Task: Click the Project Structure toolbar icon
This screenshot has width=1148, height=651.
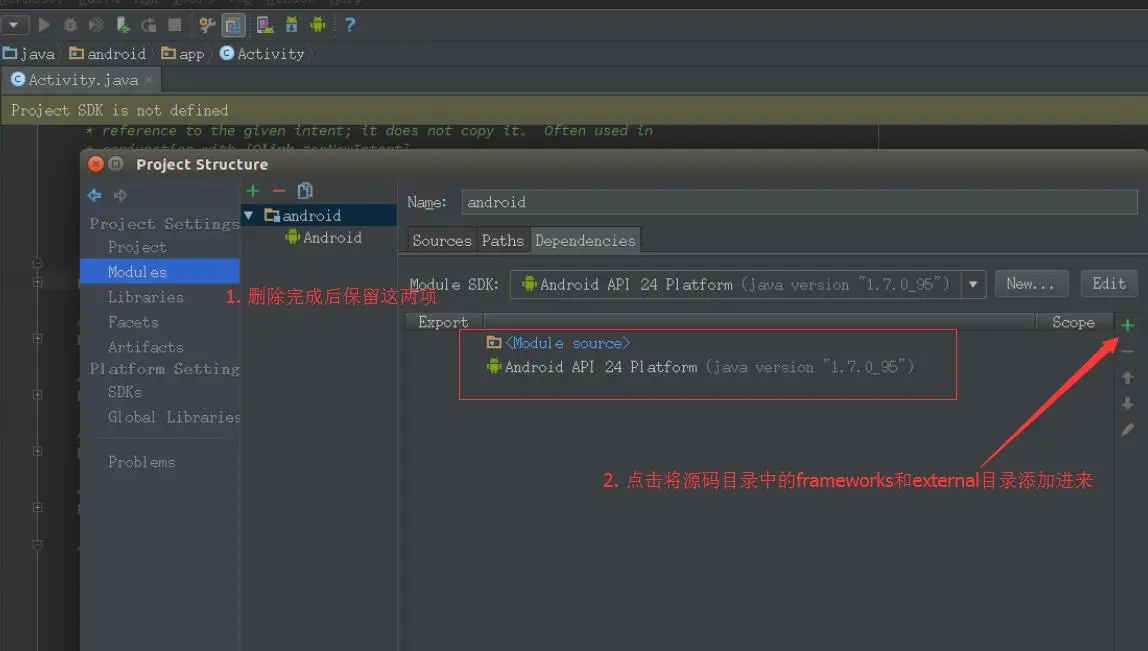Action: pos(234,25)
